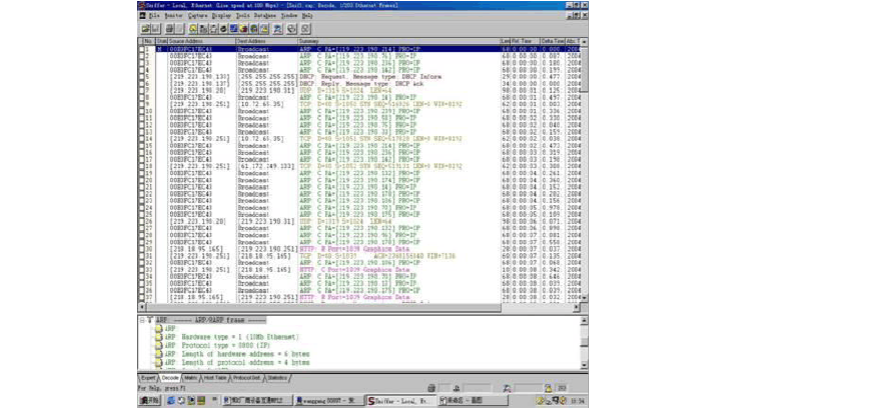Open the Tools menu

(243, 16)
